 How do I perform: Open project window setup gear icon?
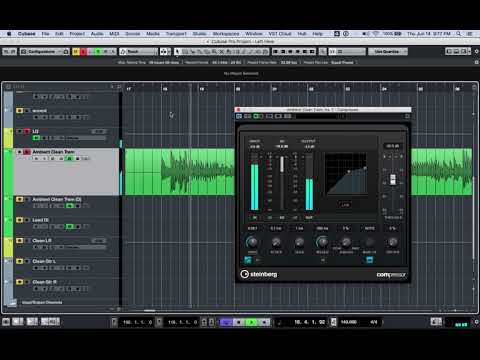click(x=476, y=52)
